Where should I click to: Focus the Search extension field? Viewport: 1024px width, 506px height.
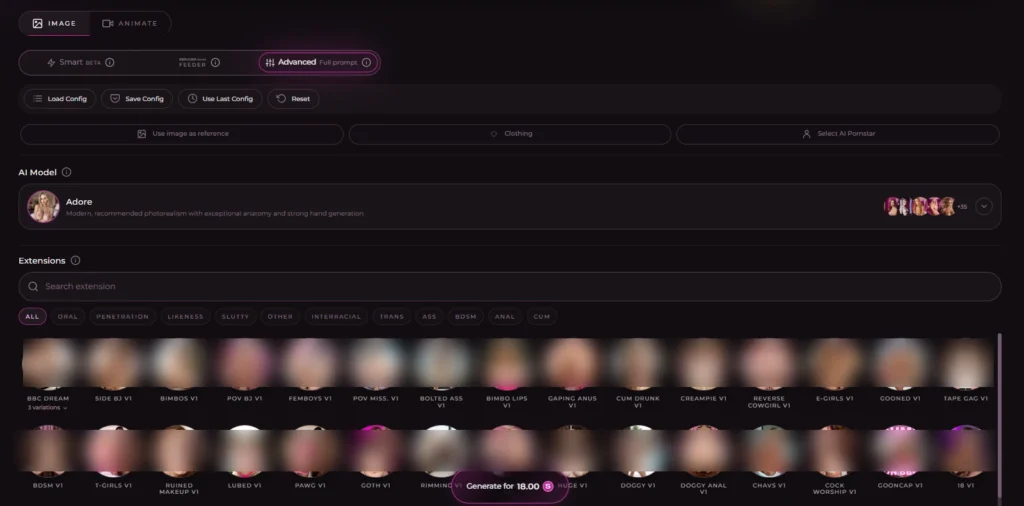509,287
